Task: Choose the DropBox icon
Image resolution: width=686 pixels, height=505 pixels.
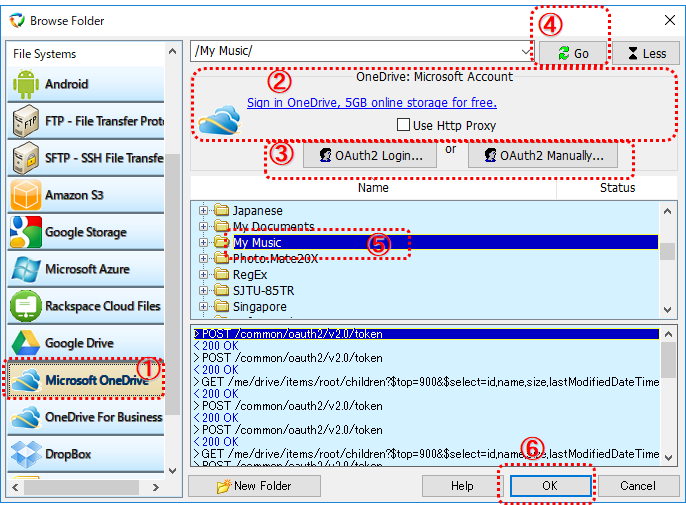Action: point(25,454)
